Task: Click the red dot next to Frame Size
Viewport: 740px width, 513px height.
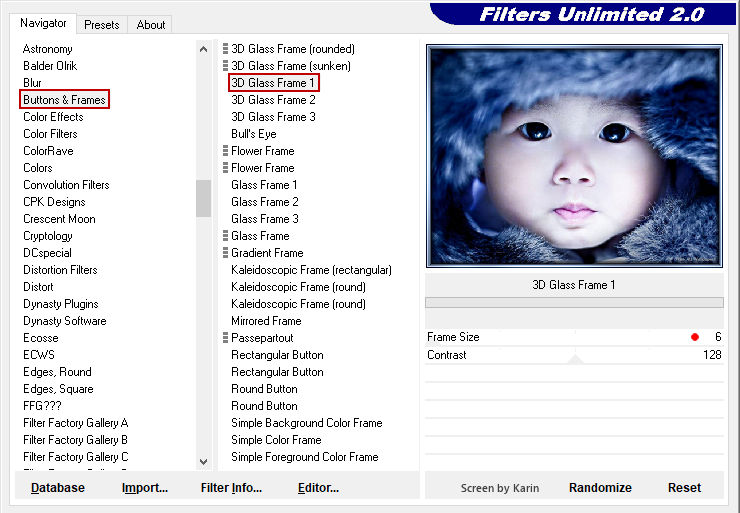Action: click(694, 337)
